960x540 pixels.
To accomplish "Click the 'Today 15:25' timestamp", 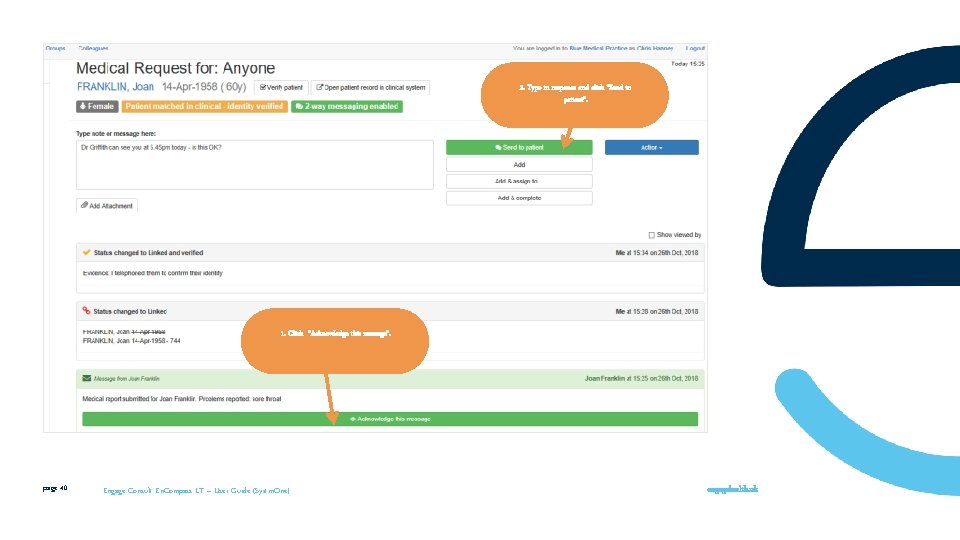I will [x=688, y=64].
